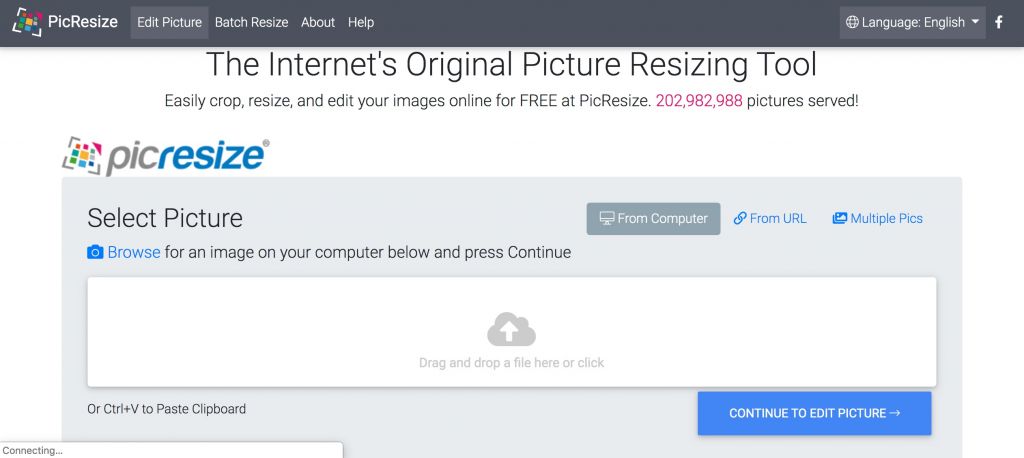This screenshot has width=1024, height=458.
Task: Click the monitor icon on From Computer
Action: [606, 218]
